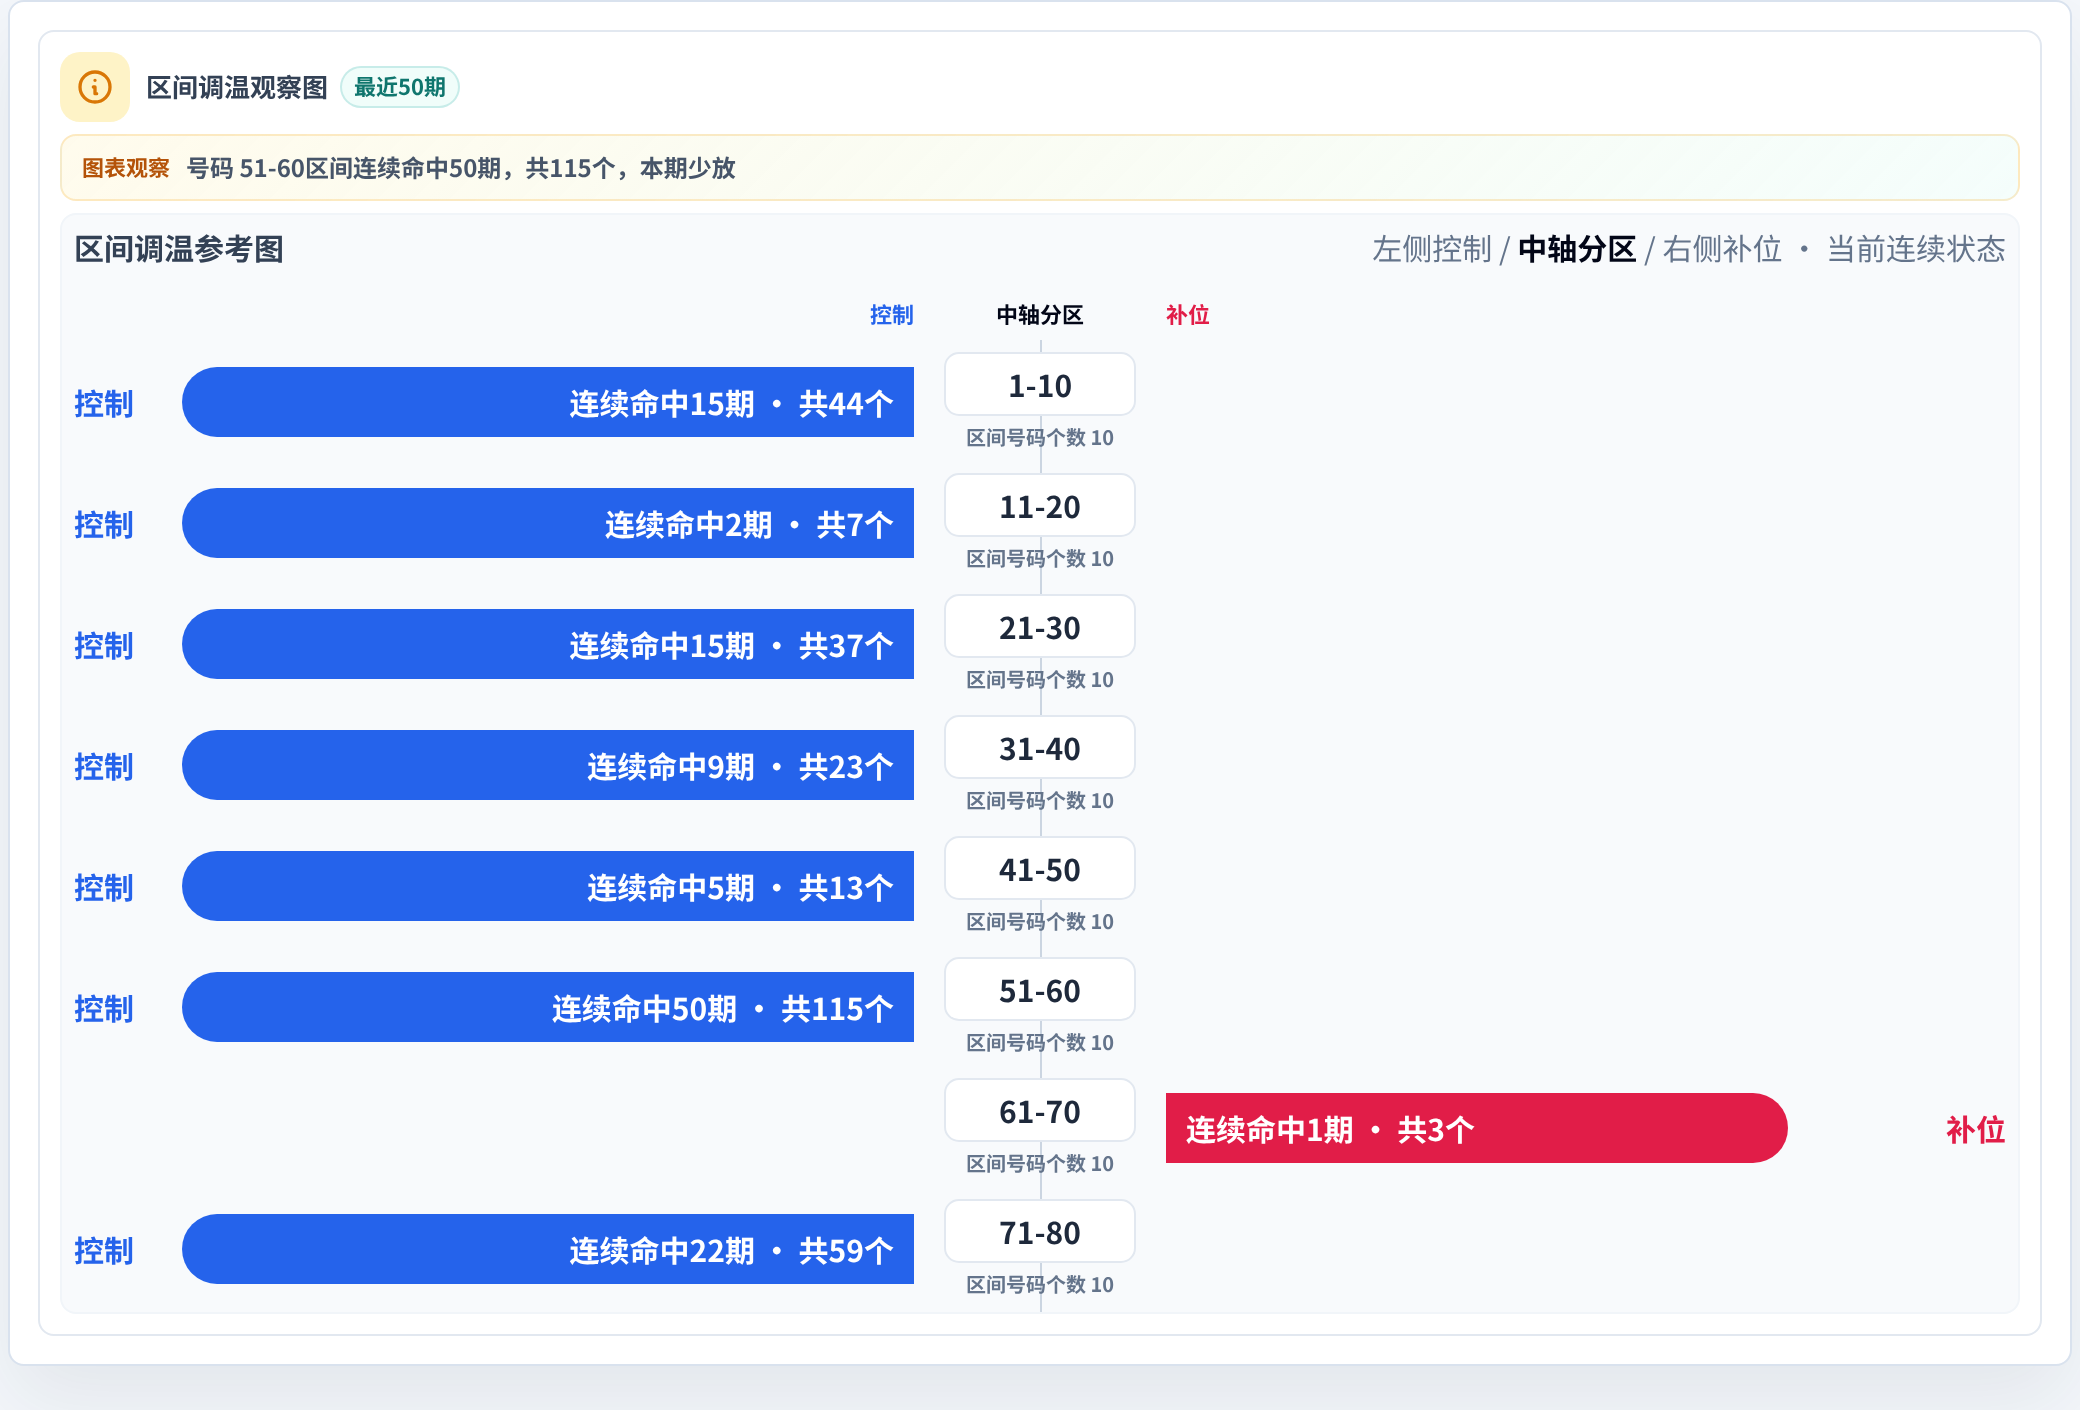Click the blue 控制 column header
Screen dimensions: 2080x1410
(892, 315)
